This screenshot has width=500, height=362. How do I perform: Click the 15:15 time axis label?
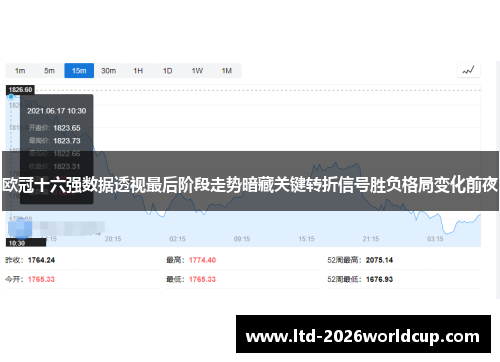(x=306, y=239)
